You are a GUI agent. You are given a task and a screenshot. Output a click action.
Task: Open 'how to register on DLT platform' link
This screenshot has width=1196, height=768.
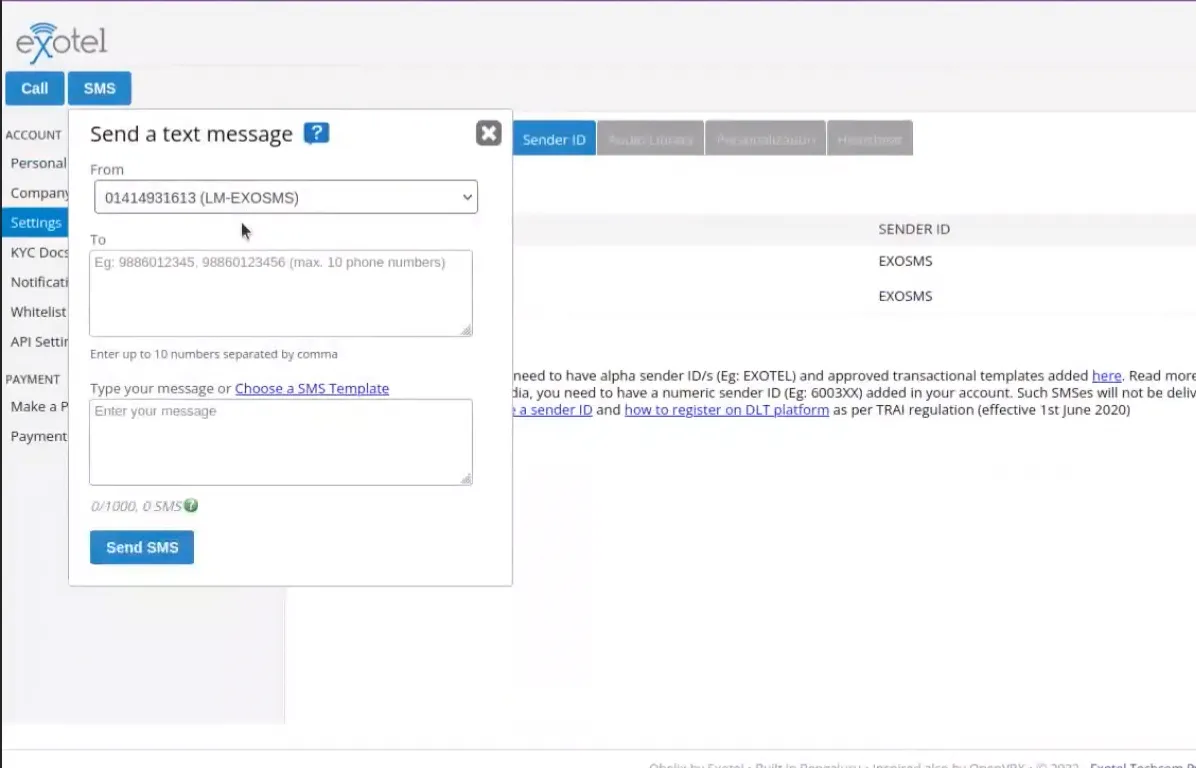[x=726, y=410]
